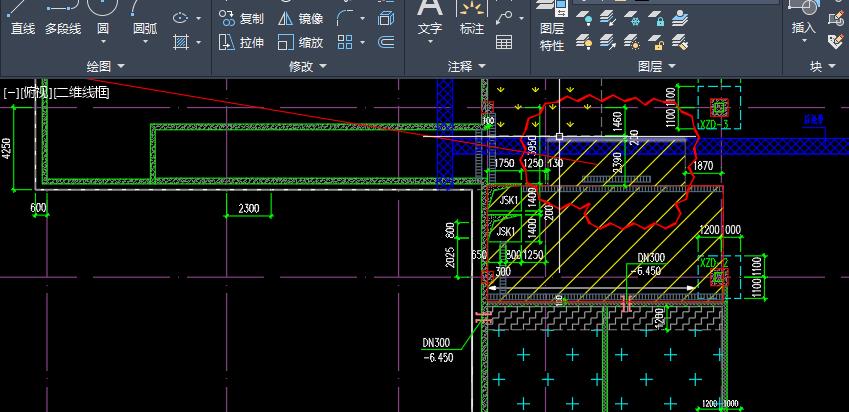849x412 pixels.
Task: Click the turn layer off bulb icon
Action: coord(584,19)
